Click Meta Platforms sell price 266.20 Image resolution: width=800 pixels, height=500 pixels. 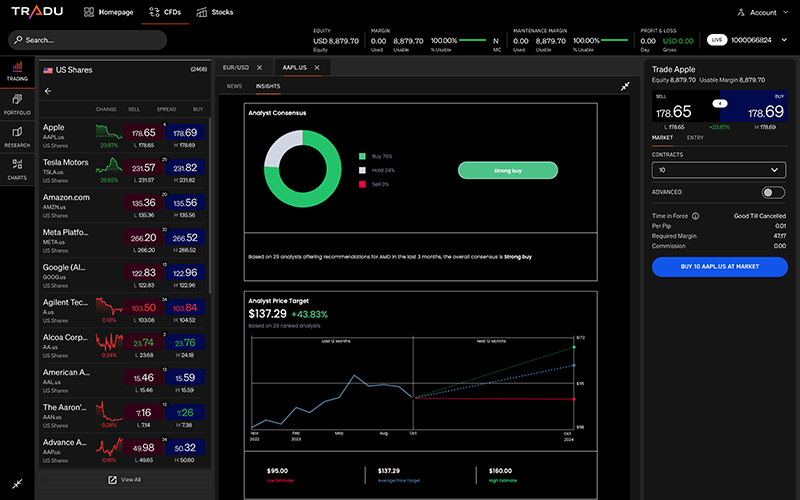pyautogui.click(x=144, y=238)
